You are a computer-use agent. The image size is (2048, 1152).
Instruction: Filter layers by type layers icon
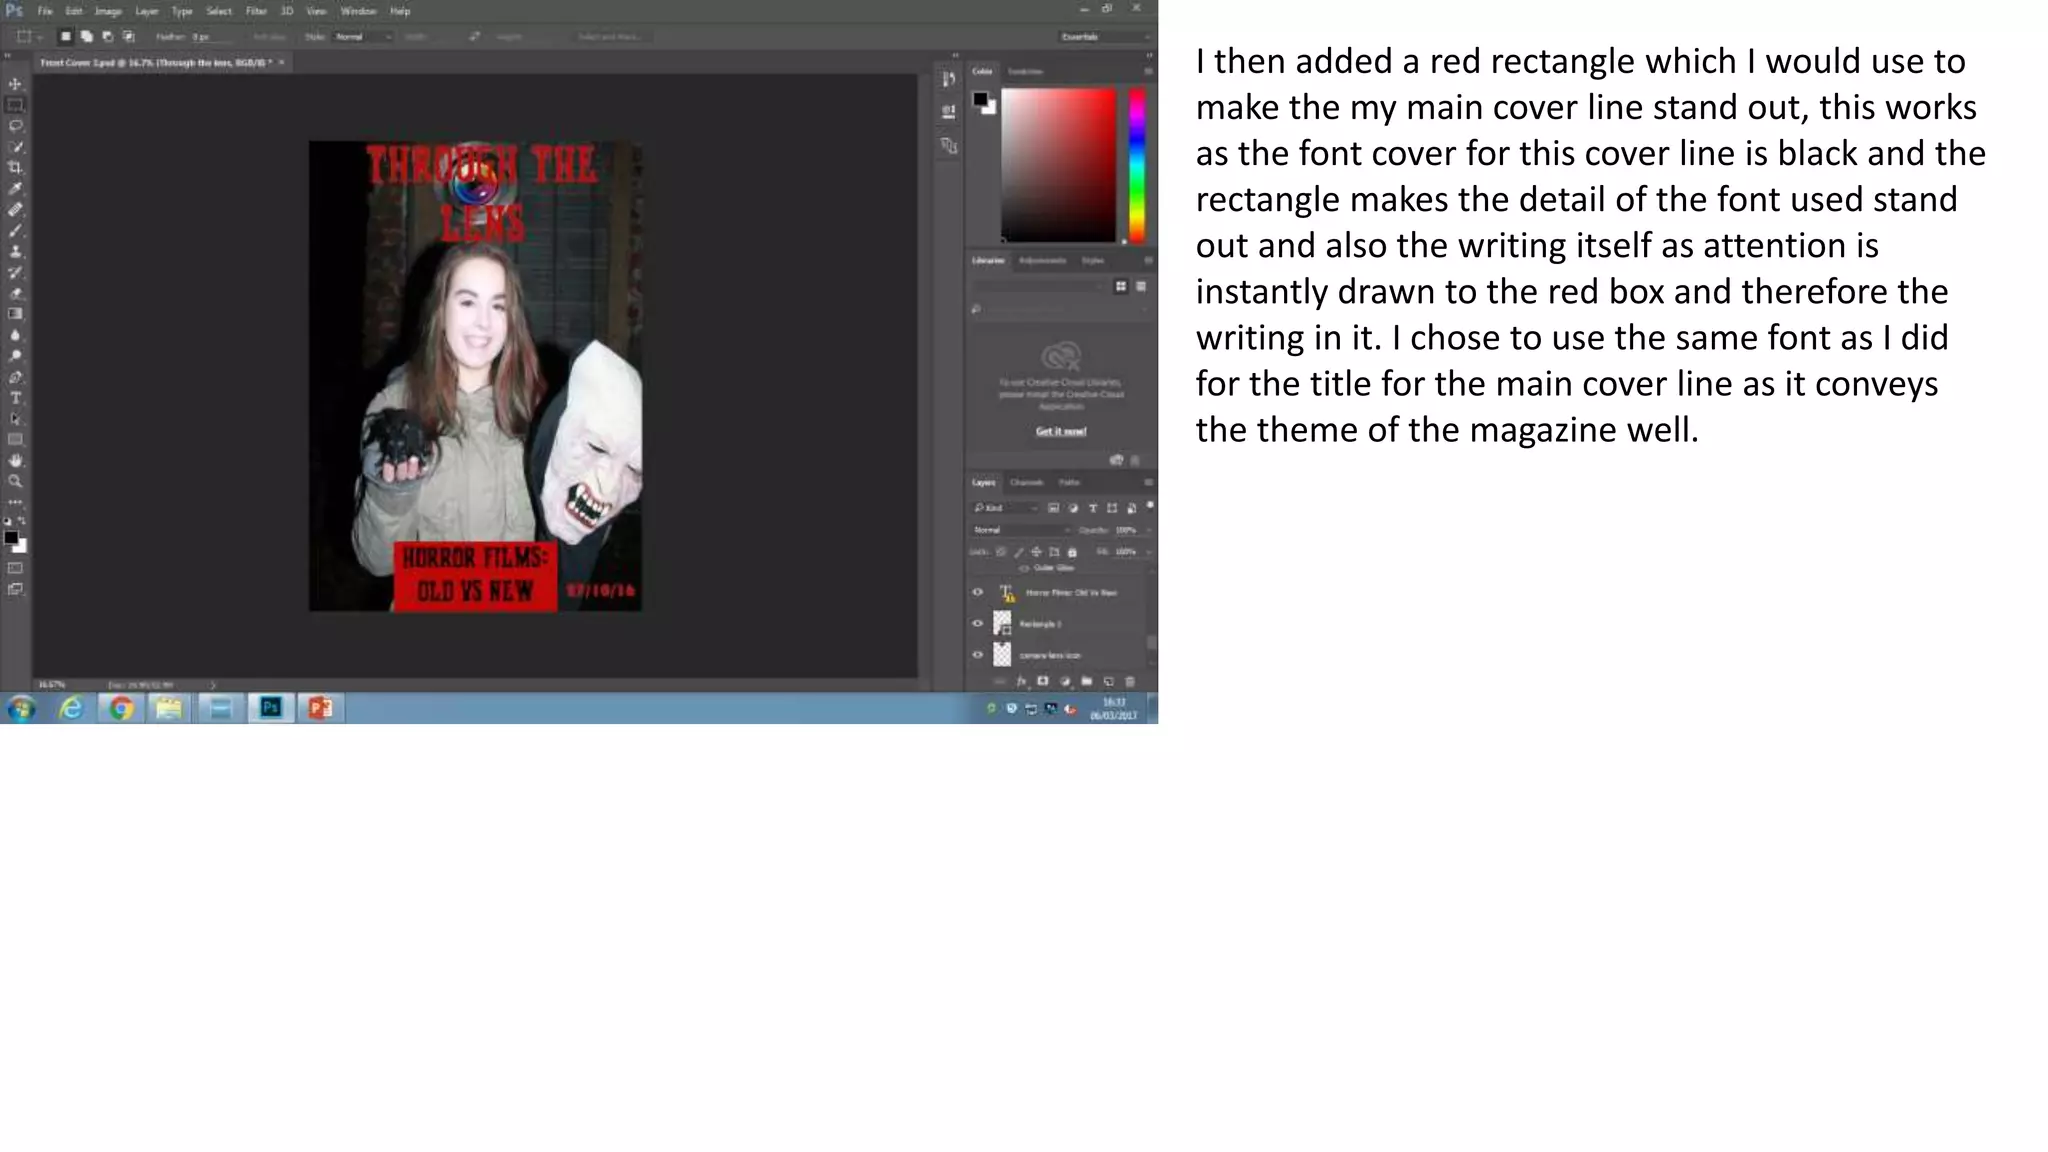[x=1093, y=508]
